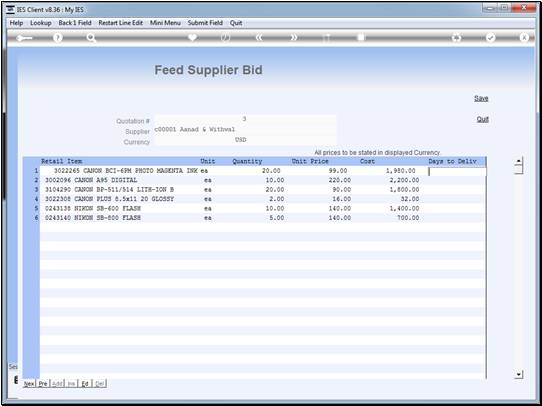Click the heart favorites icon
Image resolution: width=542 pixels, height=406 pixels.
click(x=192, y=38)
